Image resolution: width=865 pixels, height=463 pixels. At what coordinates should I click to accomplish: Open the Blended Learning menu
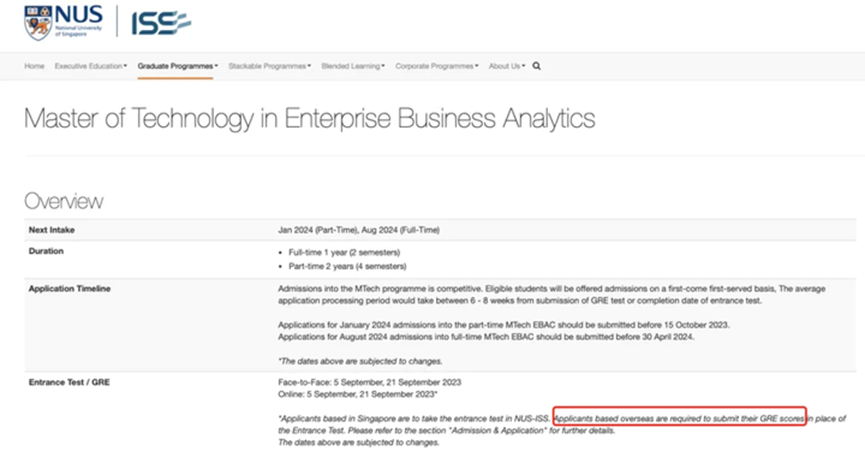[x=353, y=66]
